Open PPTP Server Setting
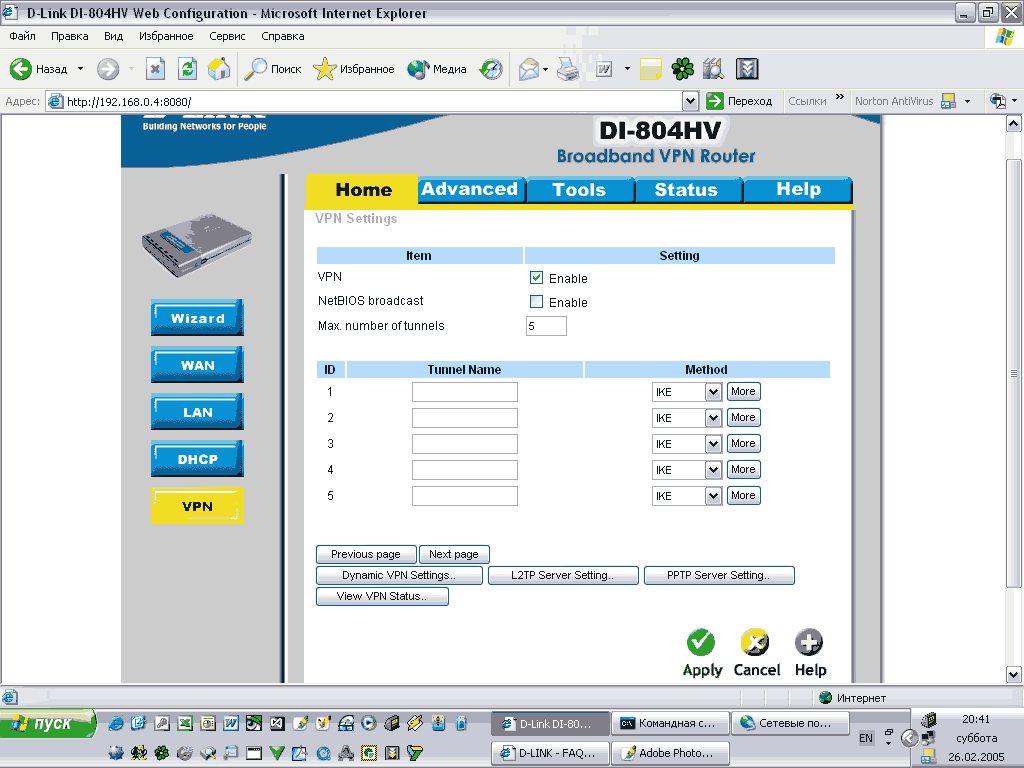The height and width of the screenshot is (768, 1024). tap(719, 575)
